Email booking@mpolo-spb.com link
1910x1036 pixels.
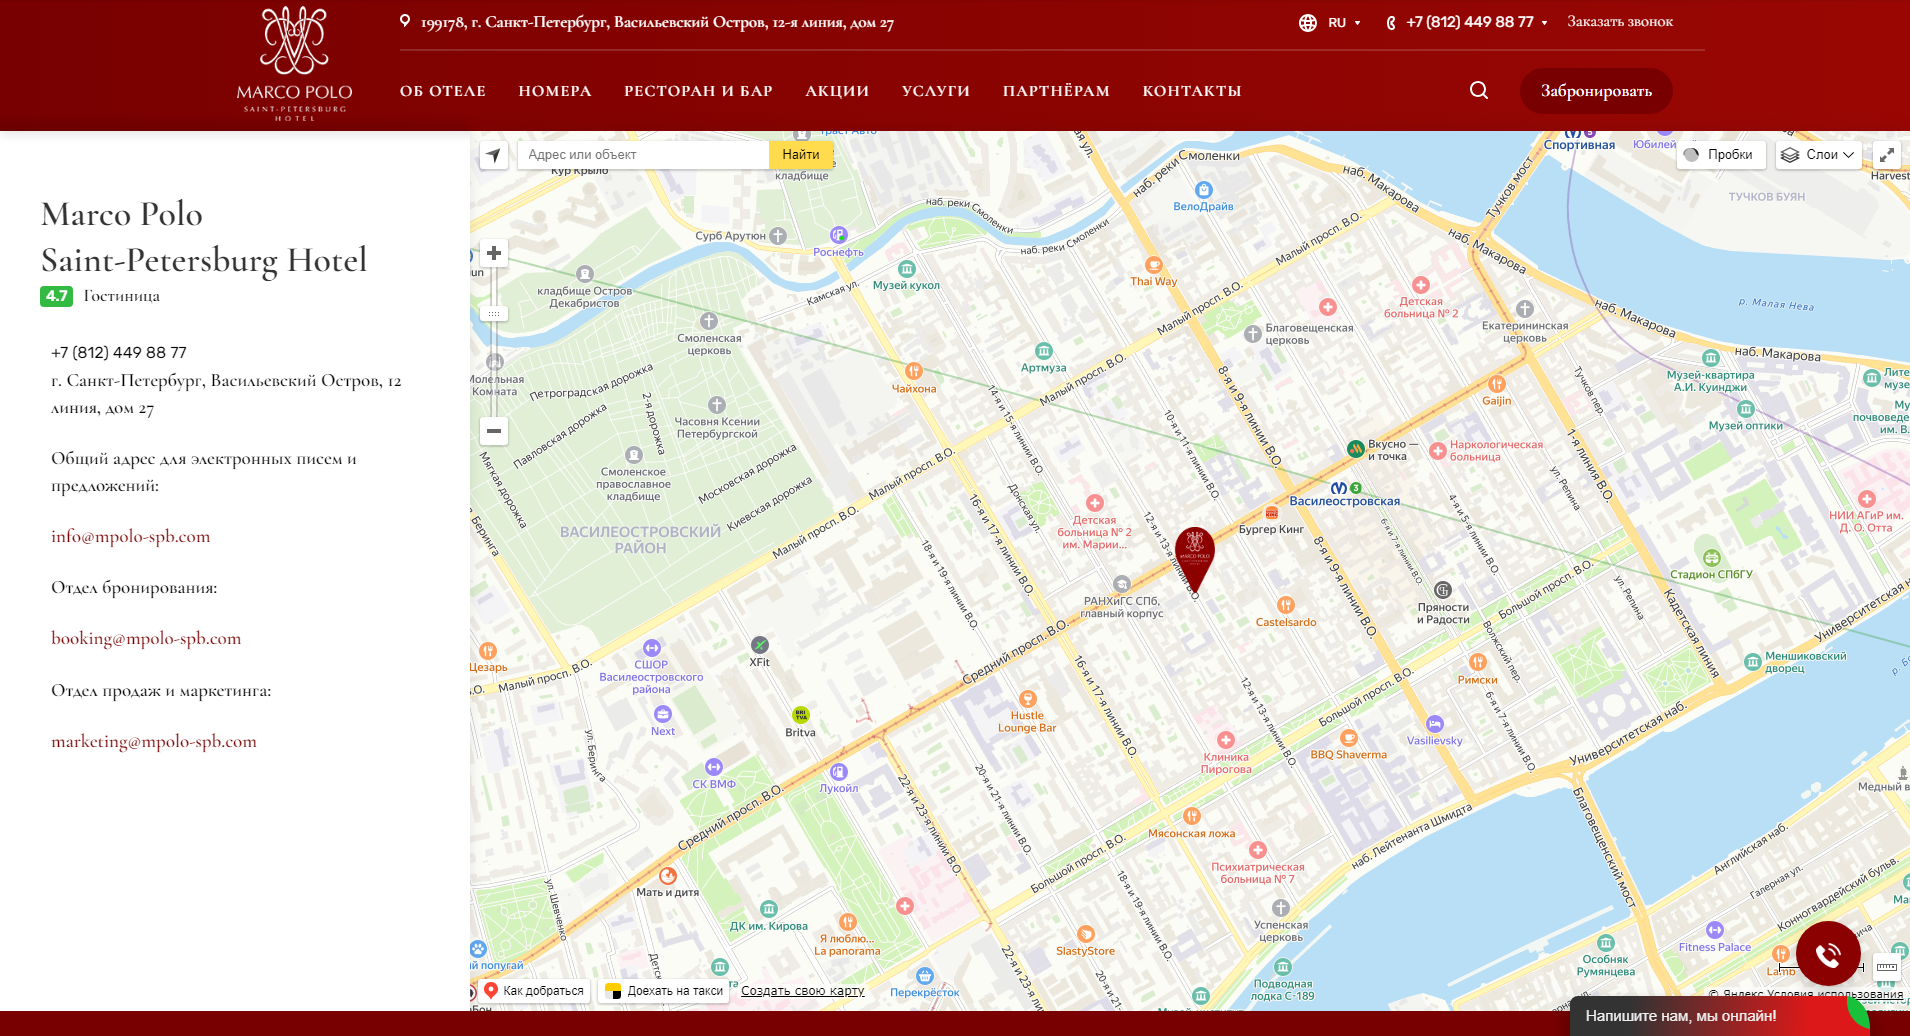coord(146,638)
